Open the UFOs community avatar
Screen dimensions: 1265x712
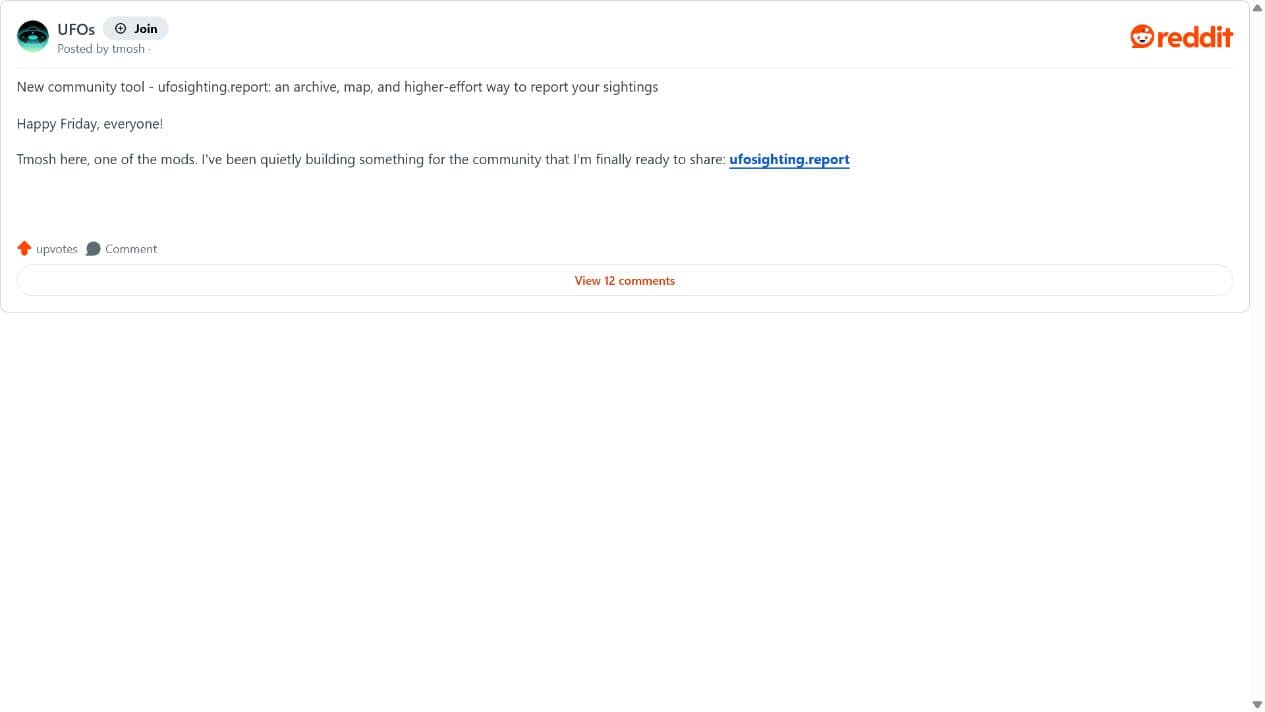pos(33,37)
